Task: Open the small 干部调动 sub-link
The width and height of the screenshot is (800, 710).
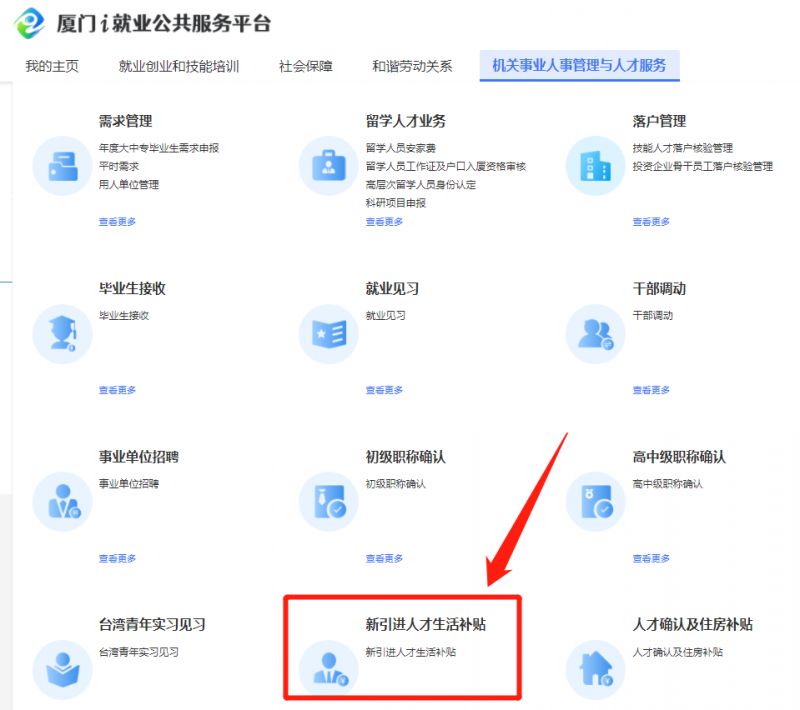Action: 653,316
